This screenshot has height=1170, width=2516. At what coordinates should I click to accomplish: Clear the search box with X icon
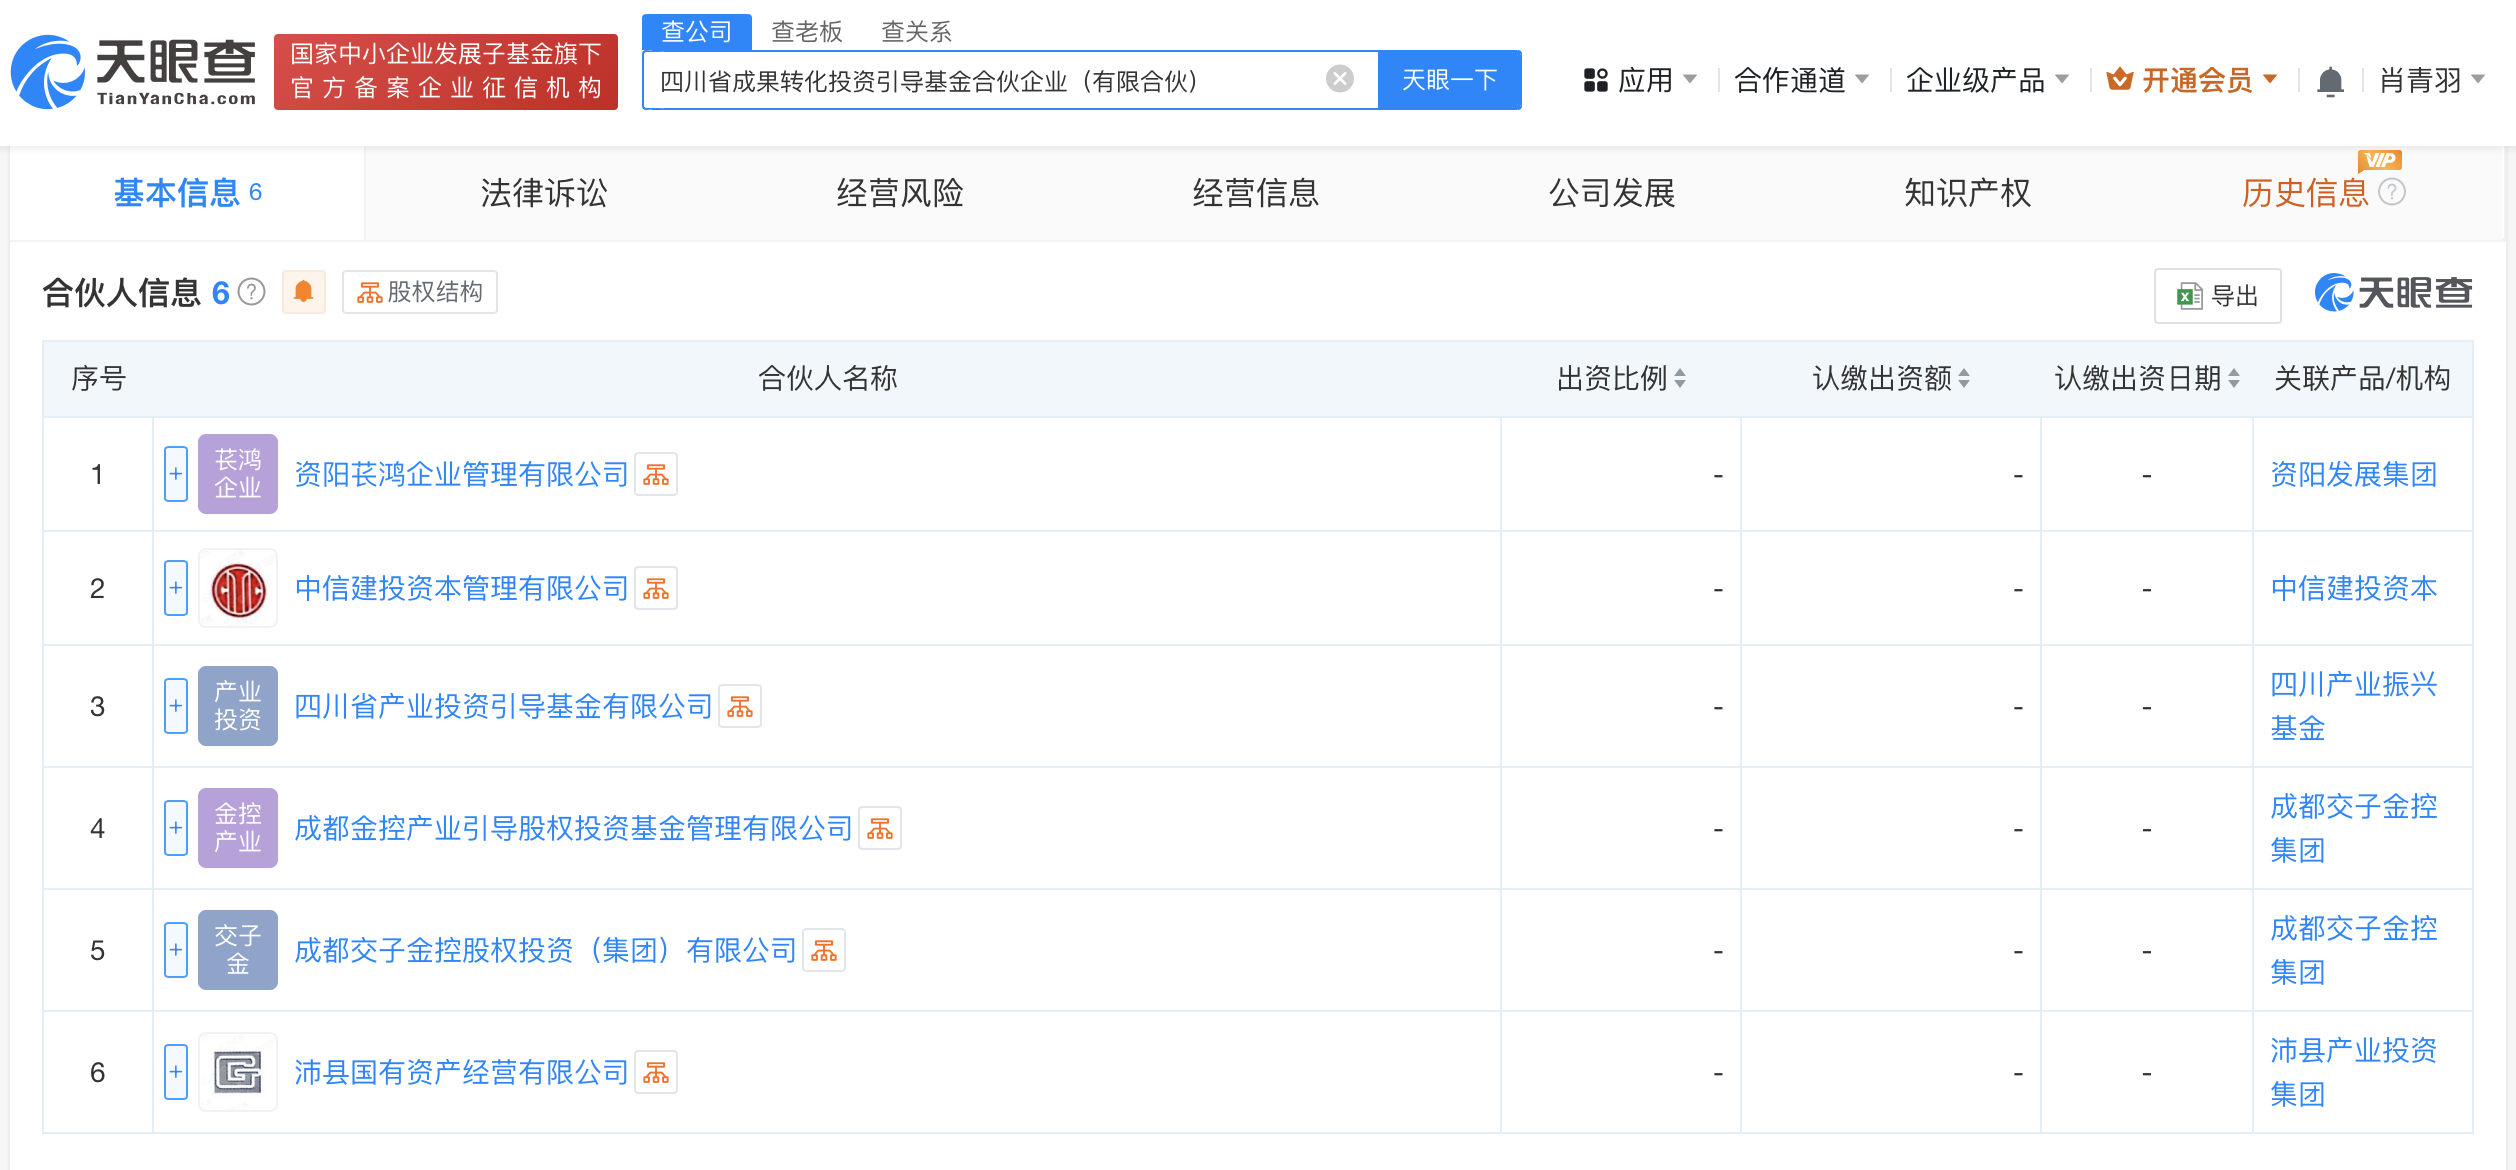pyautogui.click(x=1339, y=79)
